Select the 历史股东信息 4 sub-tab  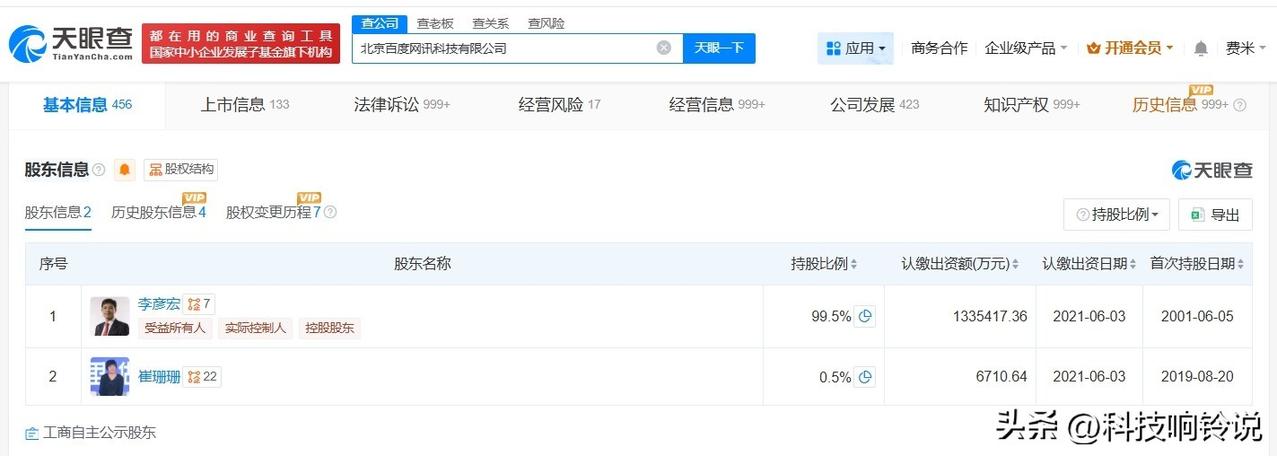[x=159, y=212]
